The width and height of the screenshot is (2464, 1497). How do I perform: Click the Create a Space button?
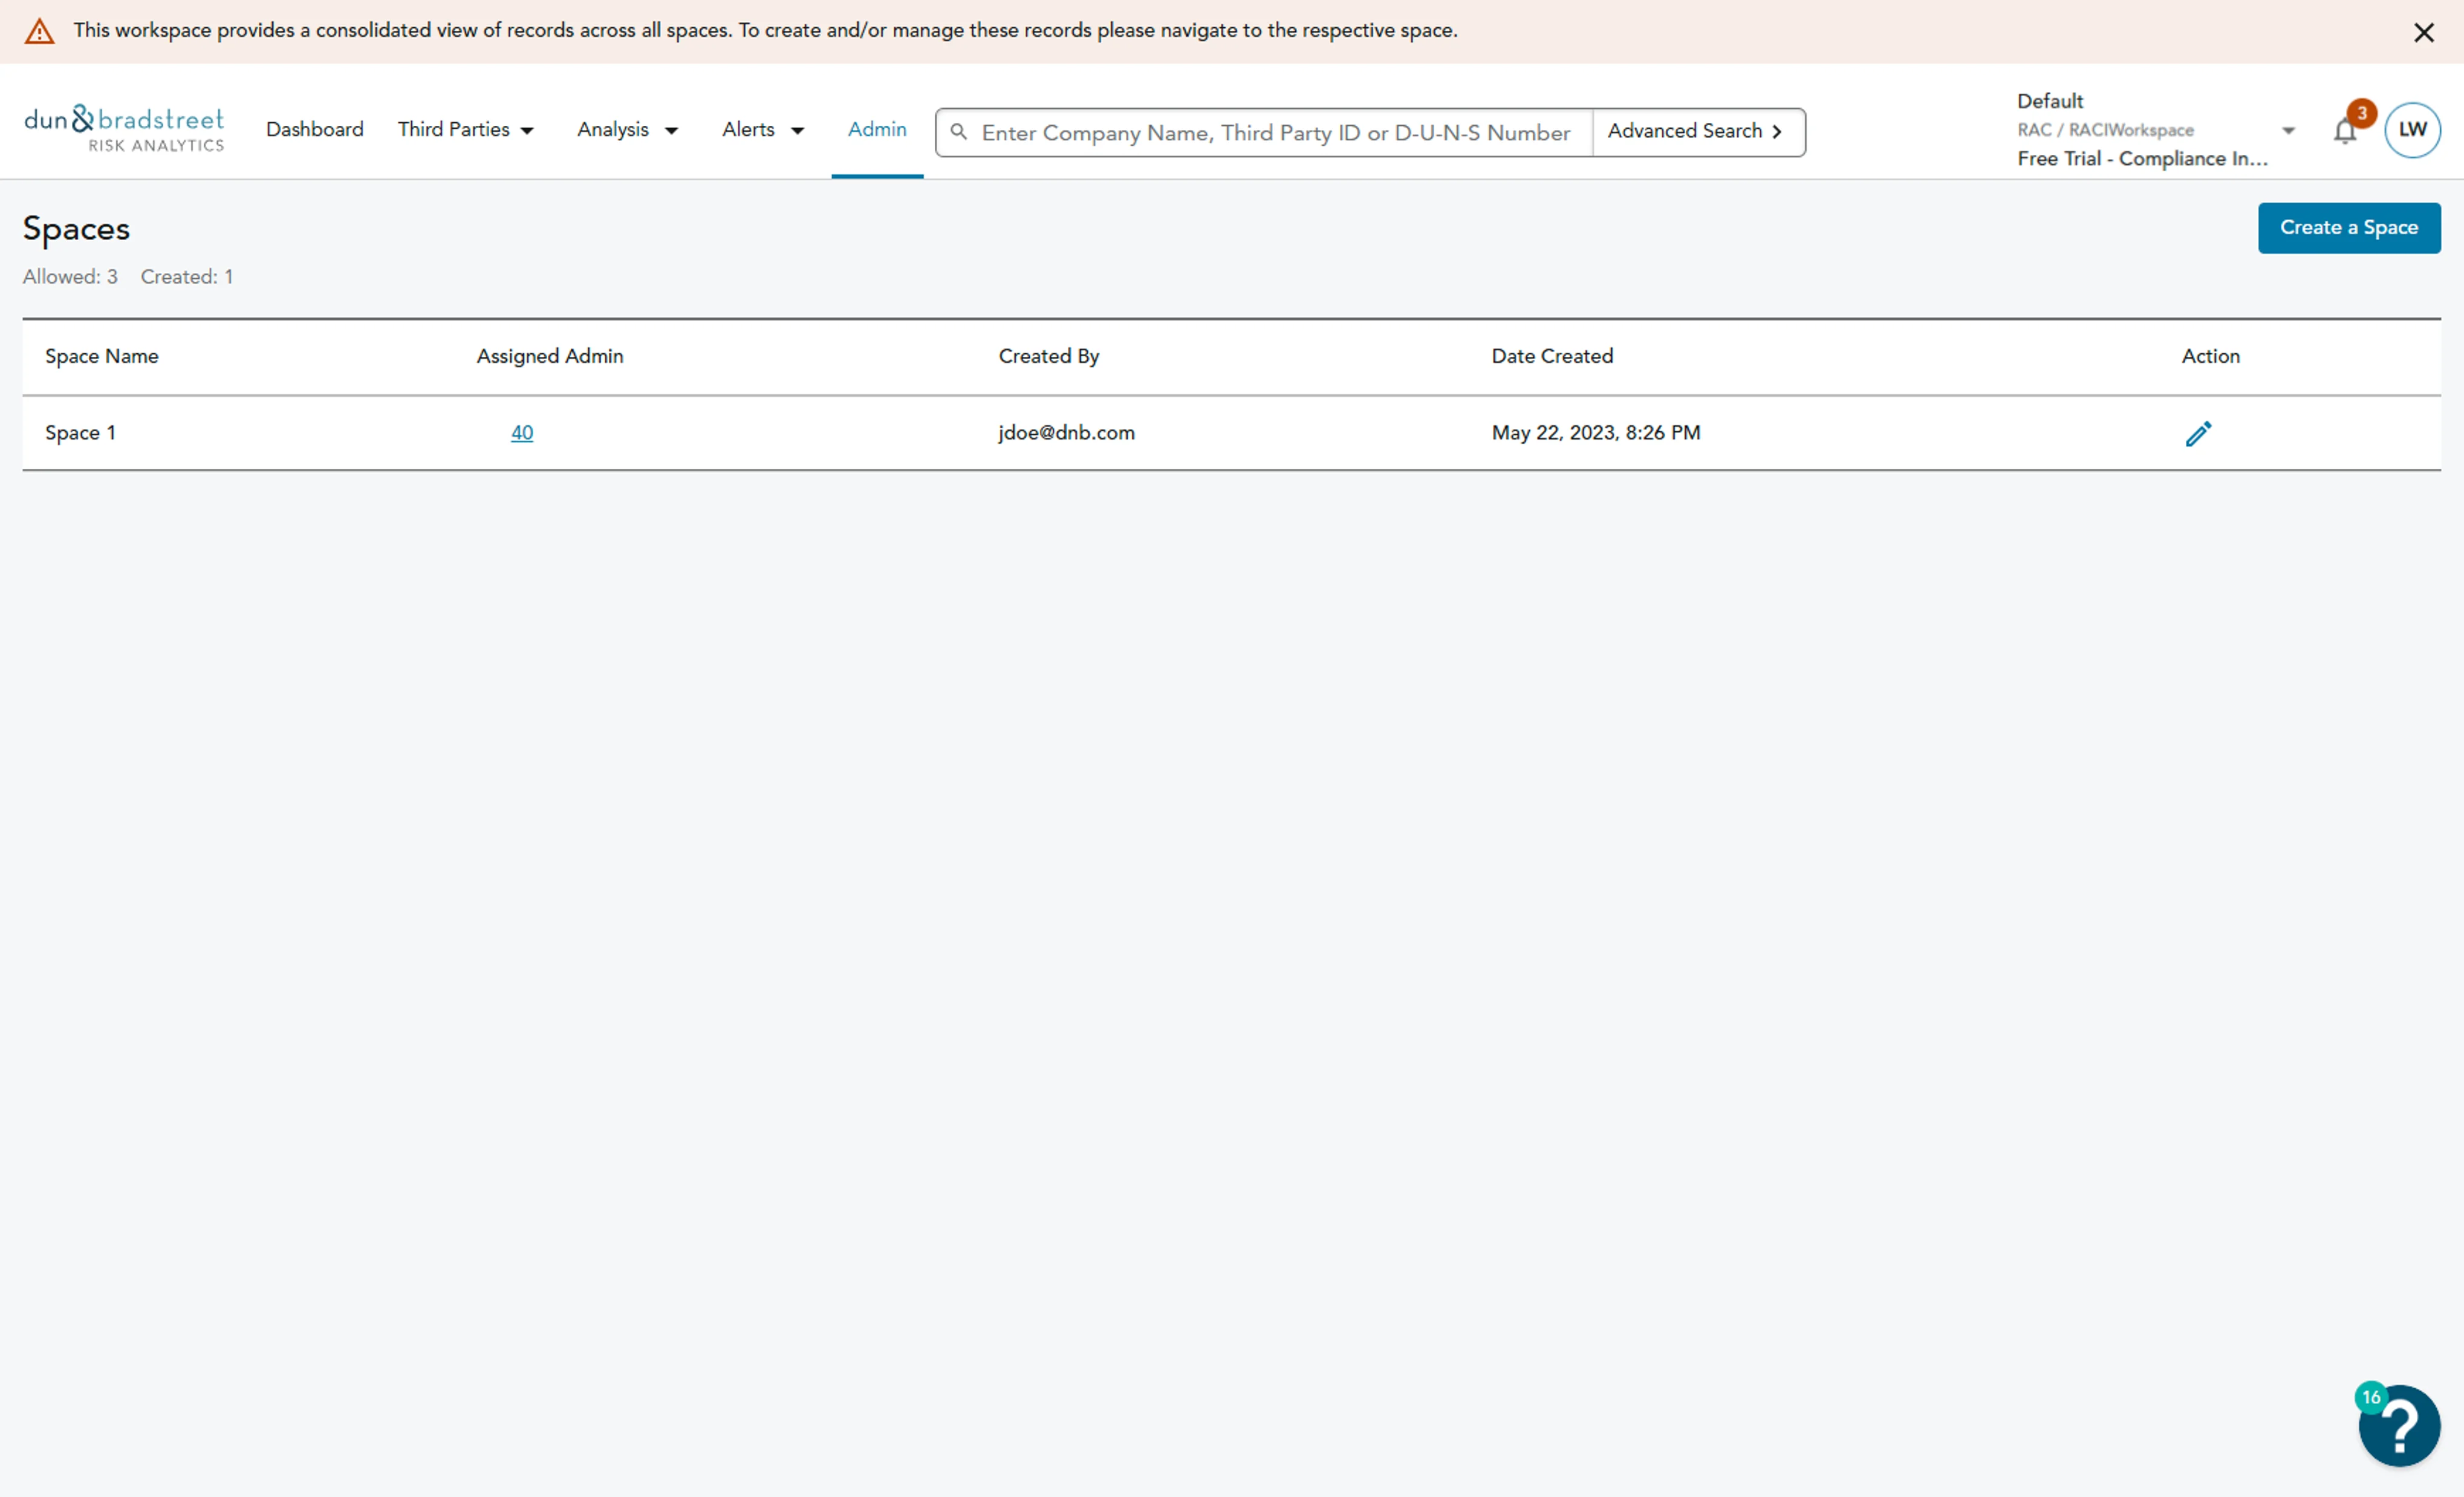(2348, 228)
